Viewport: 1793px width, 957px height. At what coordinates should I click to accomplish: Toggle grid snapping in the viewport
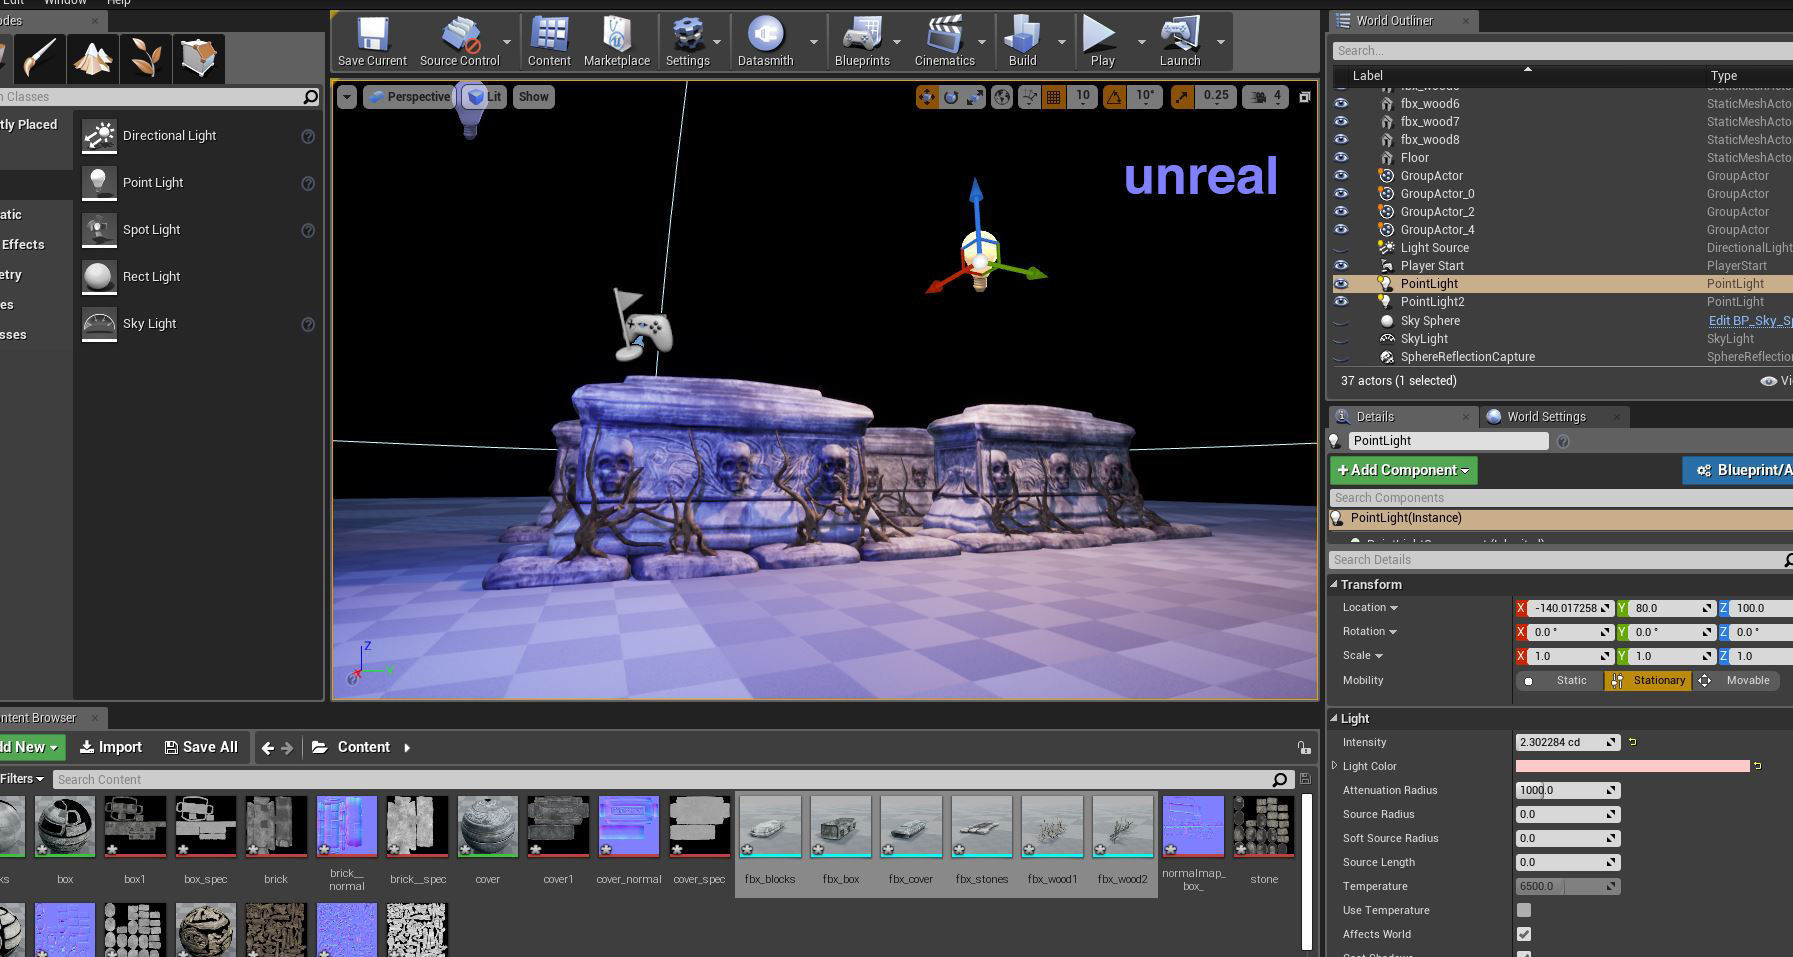coord(1053,97)
